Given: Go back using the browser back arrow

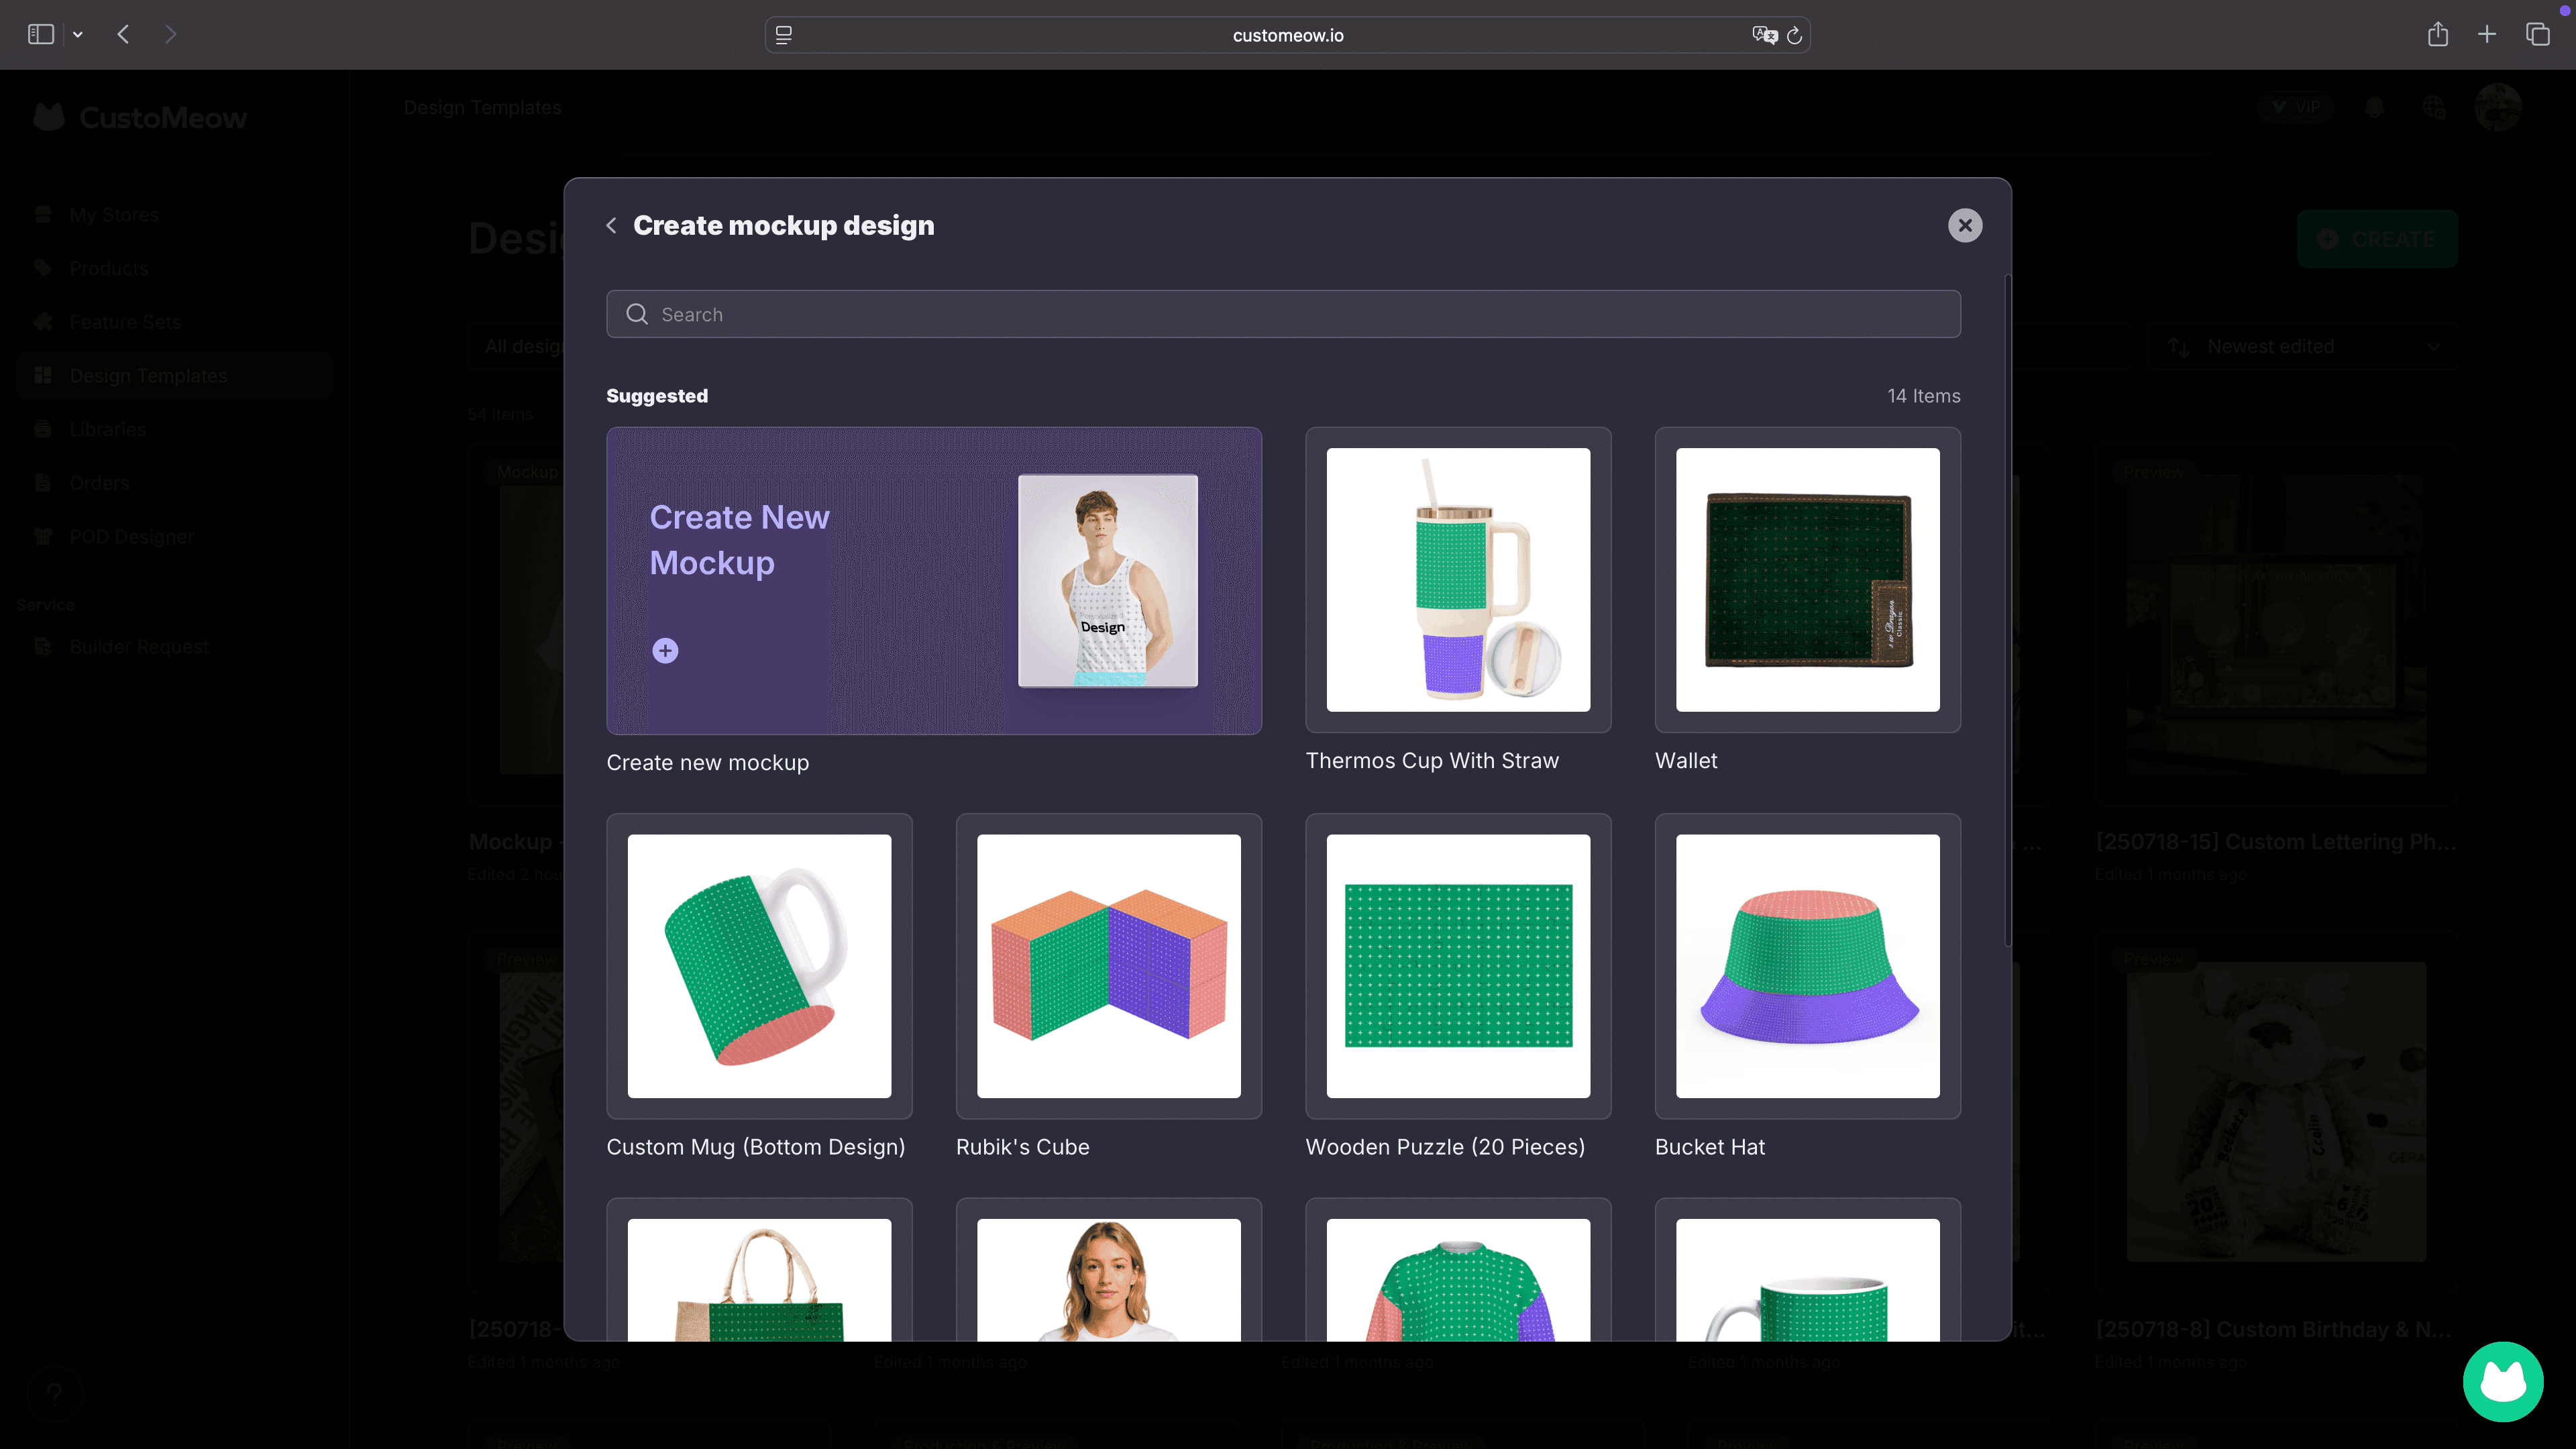Looking at the screenshot, I should tap(123, 35).
